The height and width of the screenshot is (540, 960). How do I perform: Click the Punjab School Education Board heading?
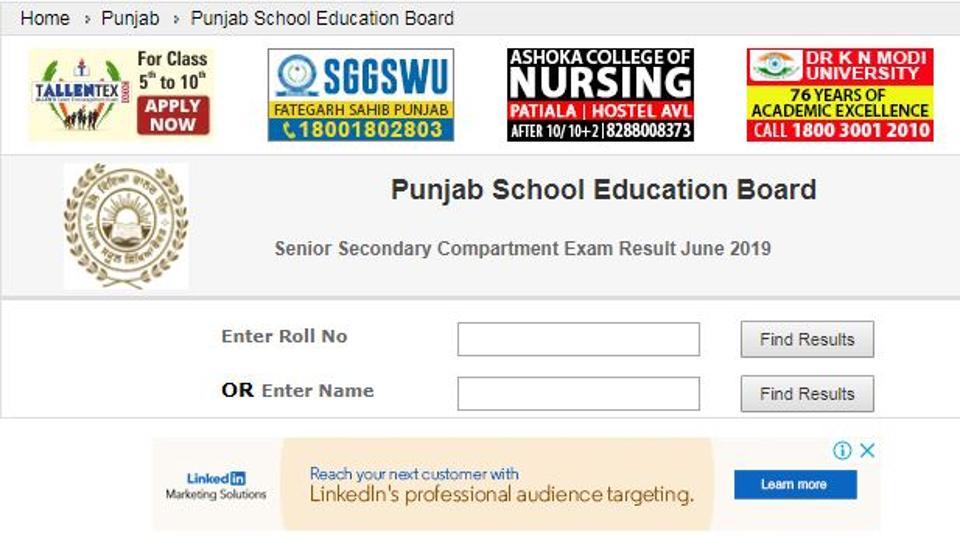point(603,190)
